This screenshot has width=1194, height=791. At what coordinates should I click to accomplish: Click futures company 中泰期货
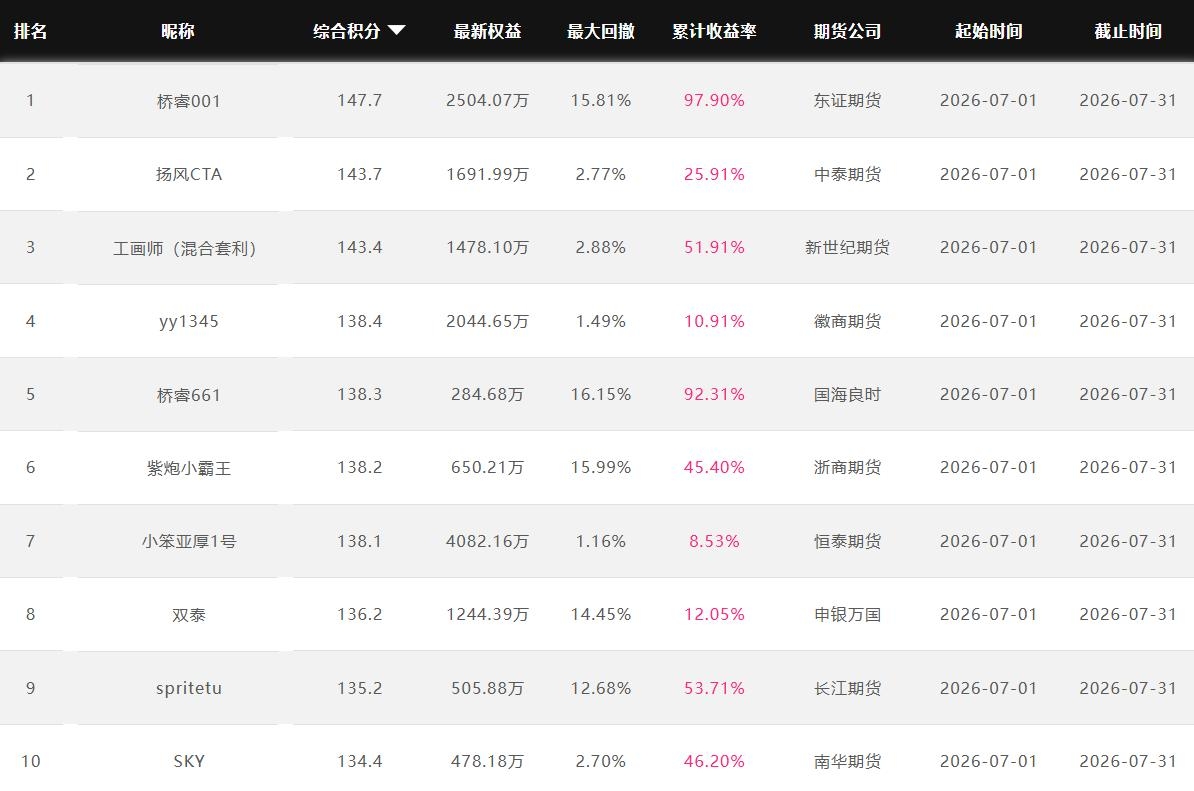(848, 174)
